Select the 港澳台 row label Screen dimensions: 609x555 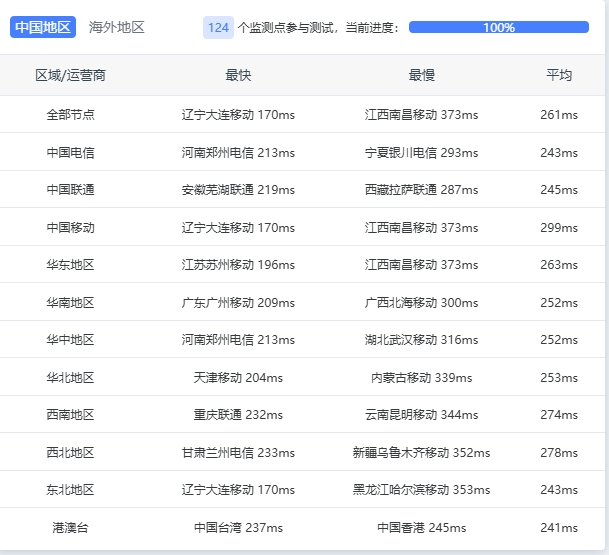[x=70, y=527]
